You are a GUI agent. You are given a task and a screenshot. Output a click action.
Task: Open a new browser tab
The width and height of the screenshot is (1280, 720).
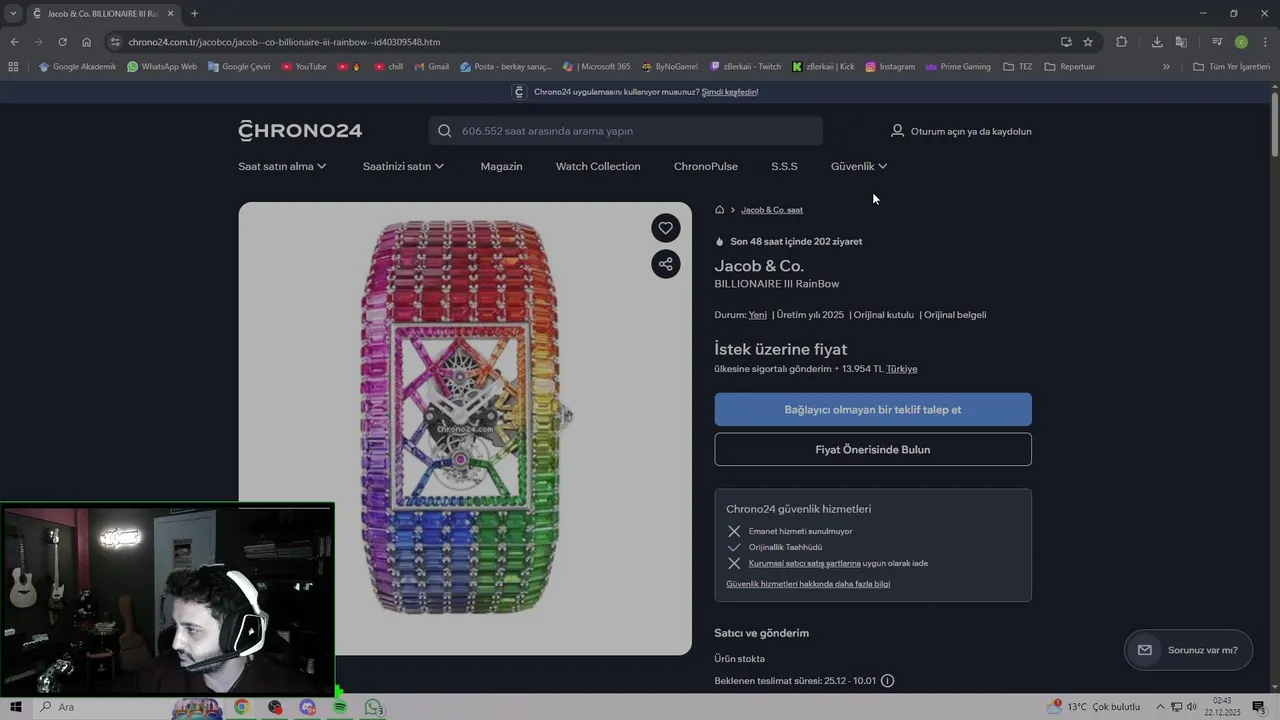click(194, 14)
